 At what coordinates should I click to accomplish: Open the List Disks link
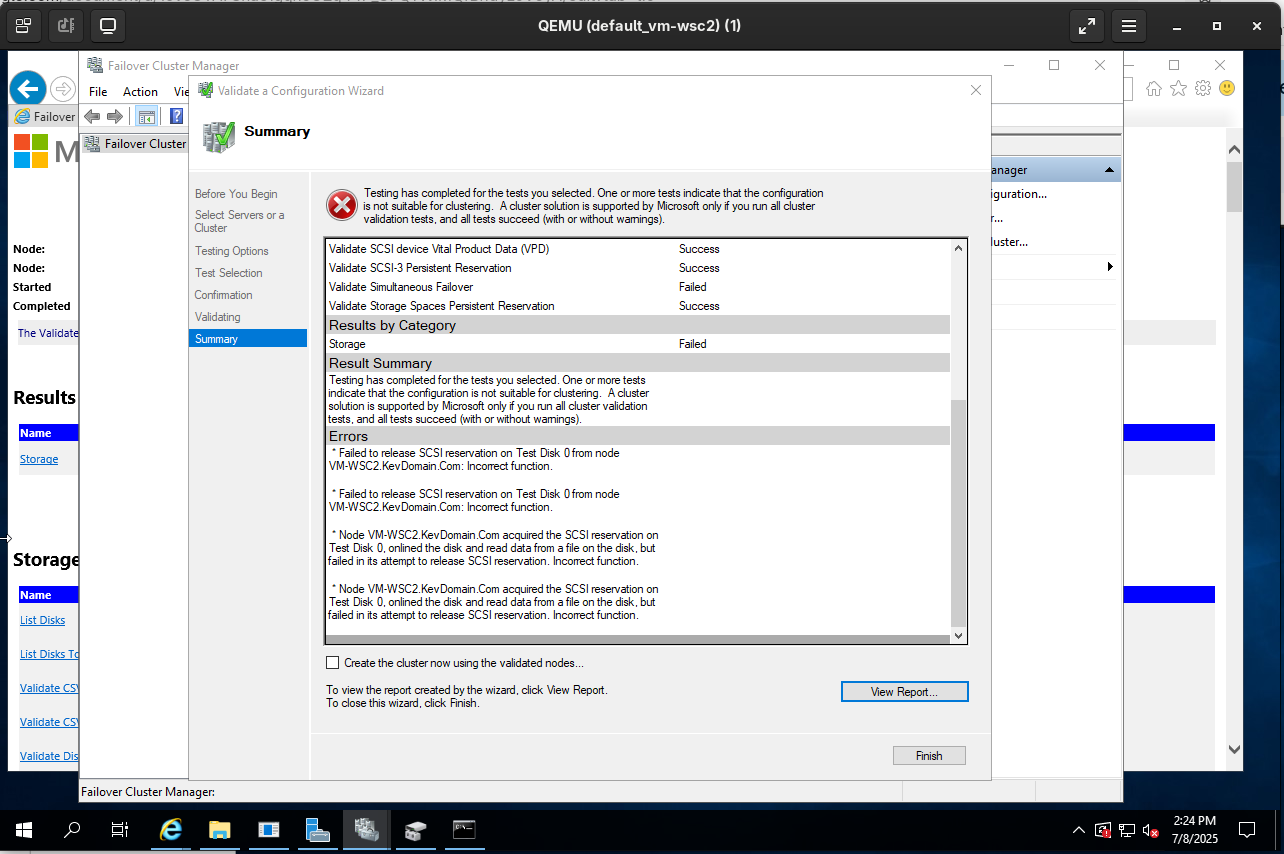click(x=43, y=620)
